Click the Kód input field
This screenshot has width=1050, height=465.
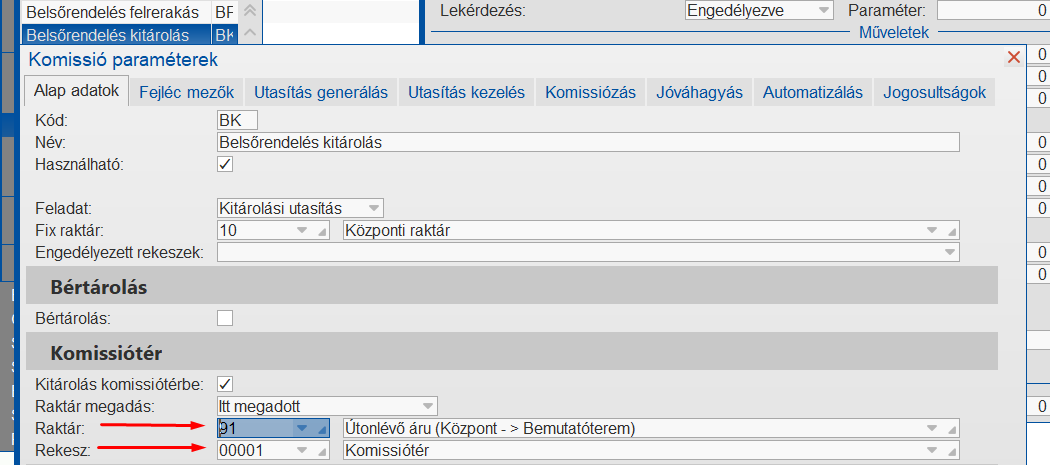pyautogui.click(x=237, y=120)
